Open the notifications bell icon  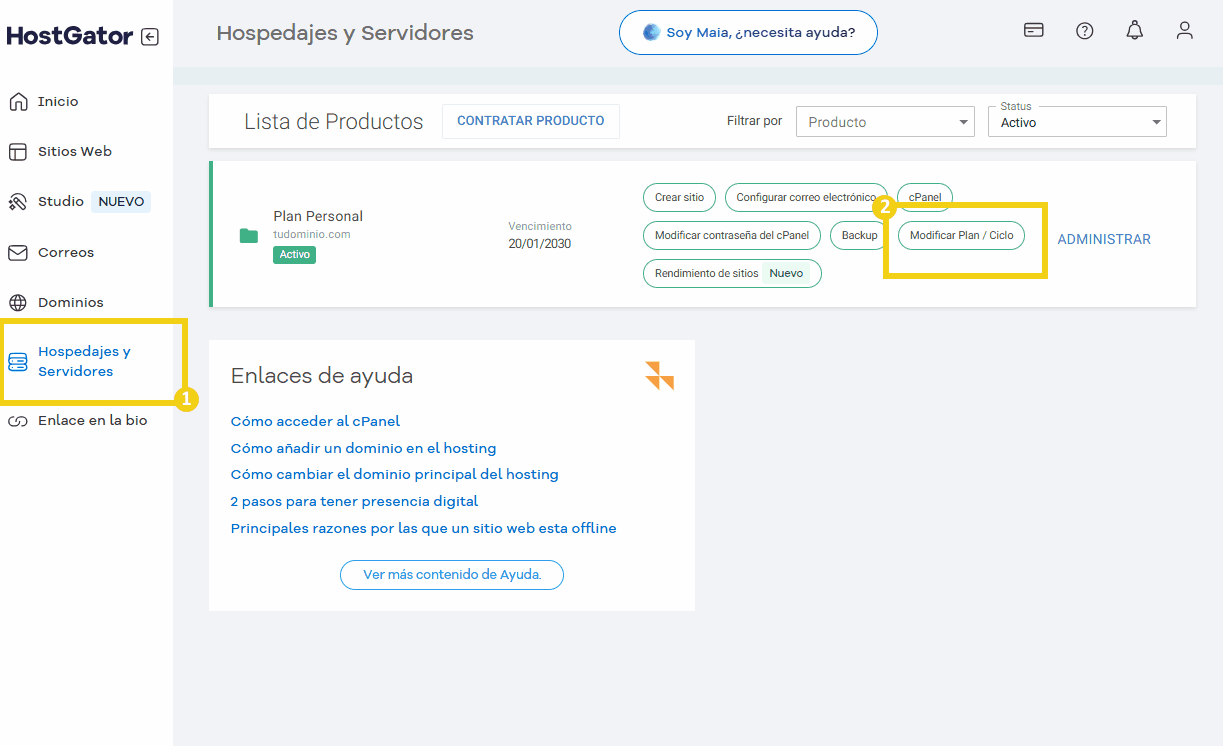[1134, 31]
